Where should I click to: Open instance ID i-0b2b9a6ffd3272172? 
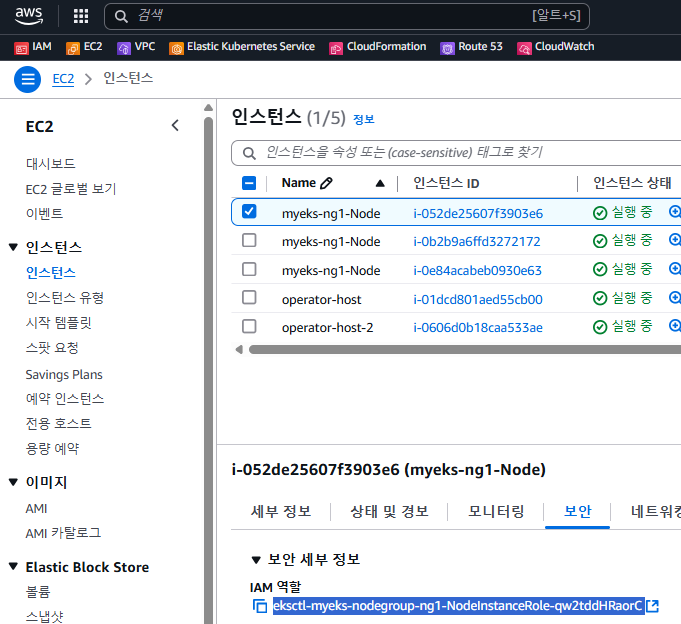click(477, 241)
